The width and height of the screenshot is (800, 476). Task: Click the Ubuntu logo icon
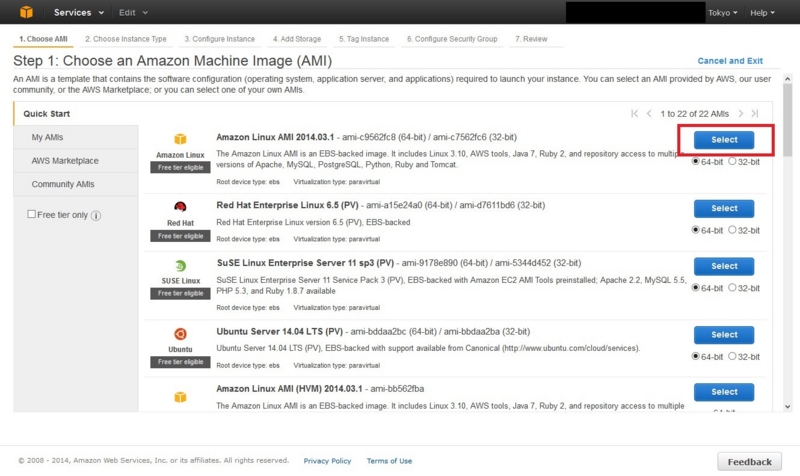(180, 334)
